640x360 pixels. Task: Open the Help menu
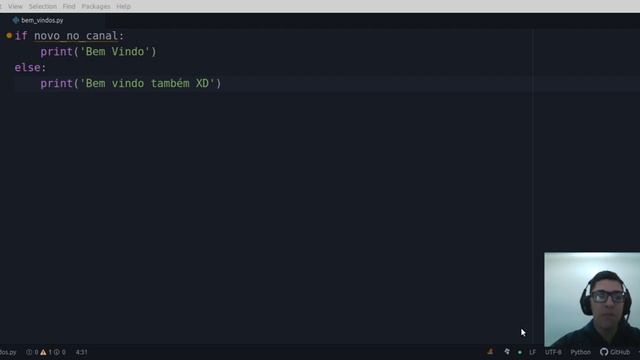click(x=123, y=6)
